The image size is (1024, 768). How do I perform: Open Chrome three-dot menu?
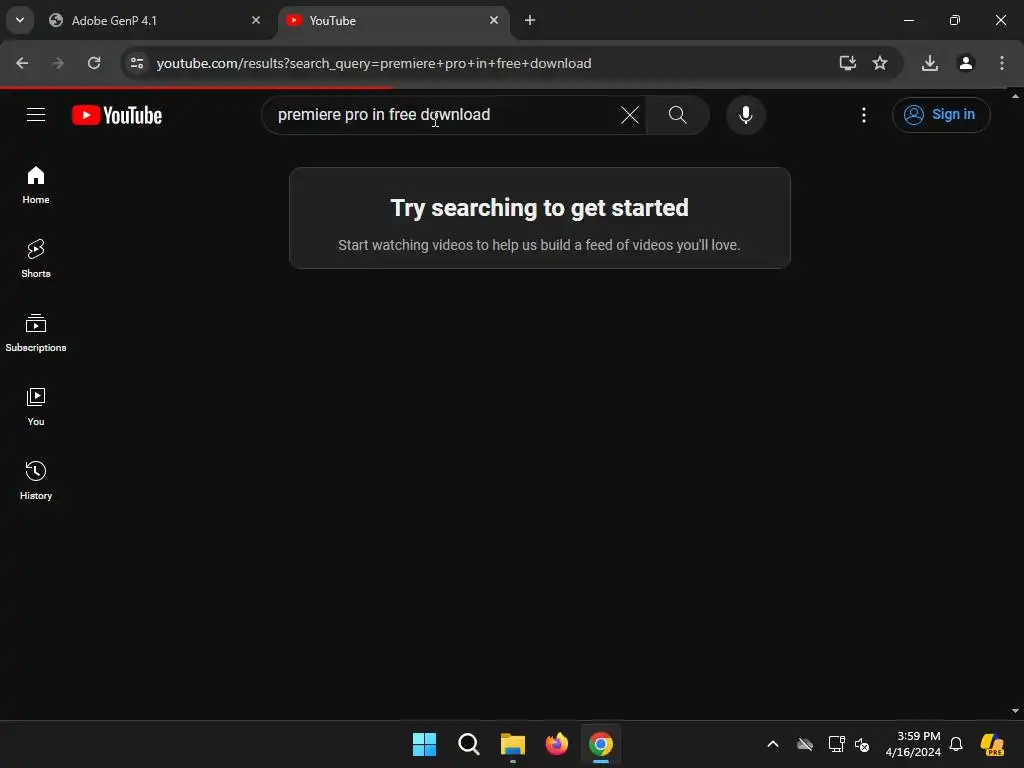tap(1001, 63)
